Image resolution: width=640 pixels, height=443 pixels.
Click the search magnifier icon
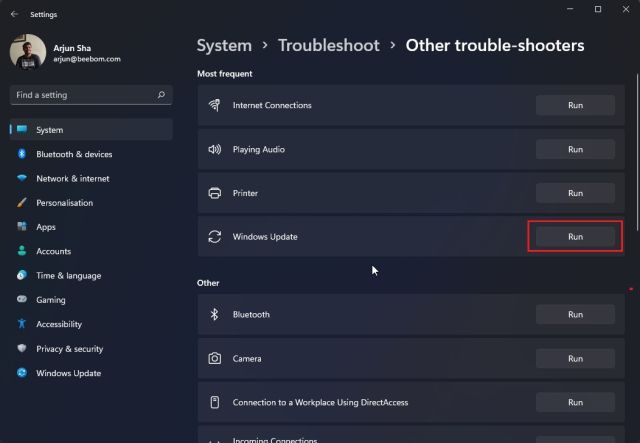pyautogui.click(x=161, y=95)
